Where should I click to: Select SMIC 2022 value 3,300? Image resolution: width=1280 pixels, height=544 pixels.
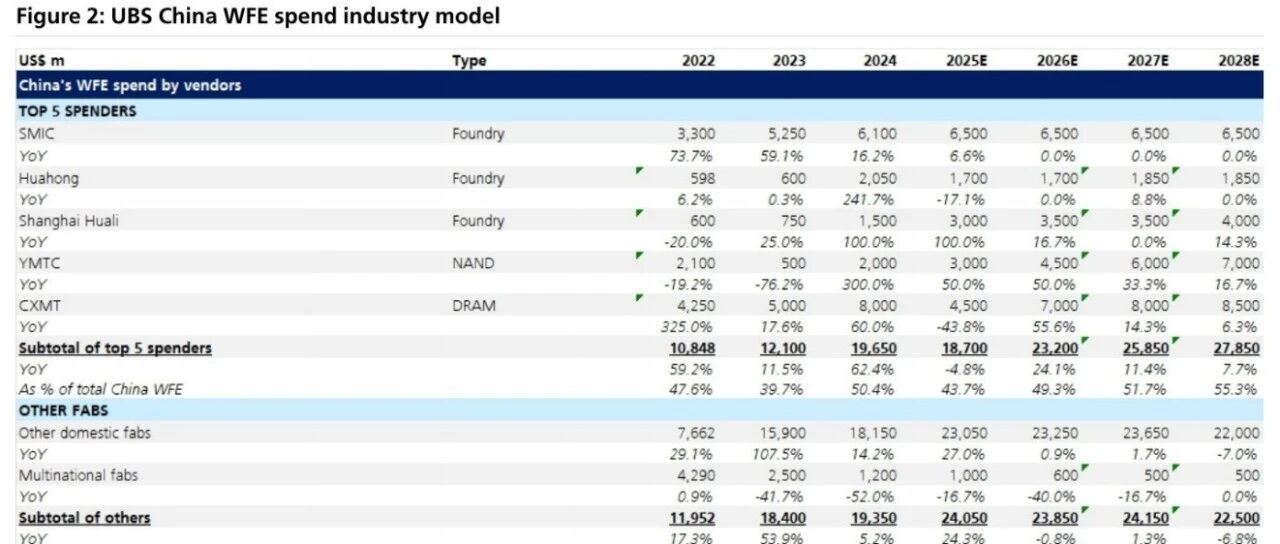(x=695, y=133)
